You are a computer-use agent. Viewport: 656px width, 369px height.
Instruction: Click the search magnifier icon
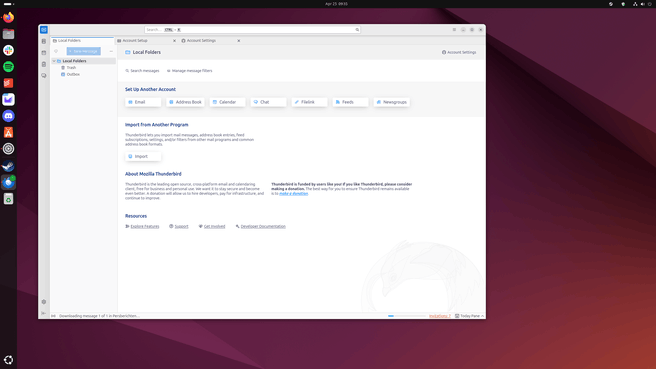[357, 30]
